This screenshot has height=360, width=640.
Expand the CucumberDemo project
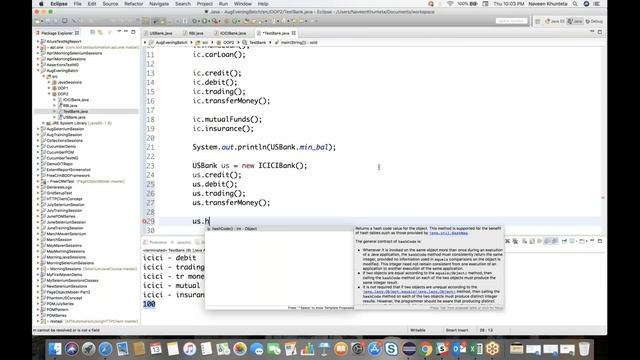pos(38,146)
